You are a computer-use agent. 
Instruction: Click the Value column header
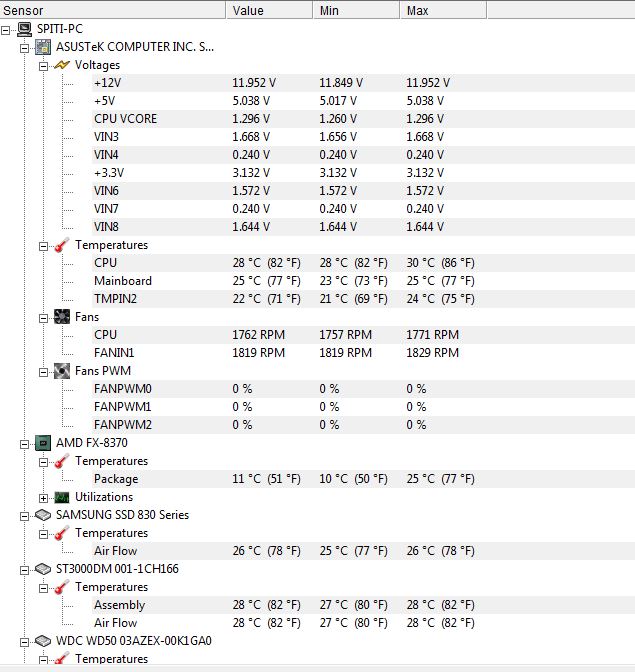[269, 10]
